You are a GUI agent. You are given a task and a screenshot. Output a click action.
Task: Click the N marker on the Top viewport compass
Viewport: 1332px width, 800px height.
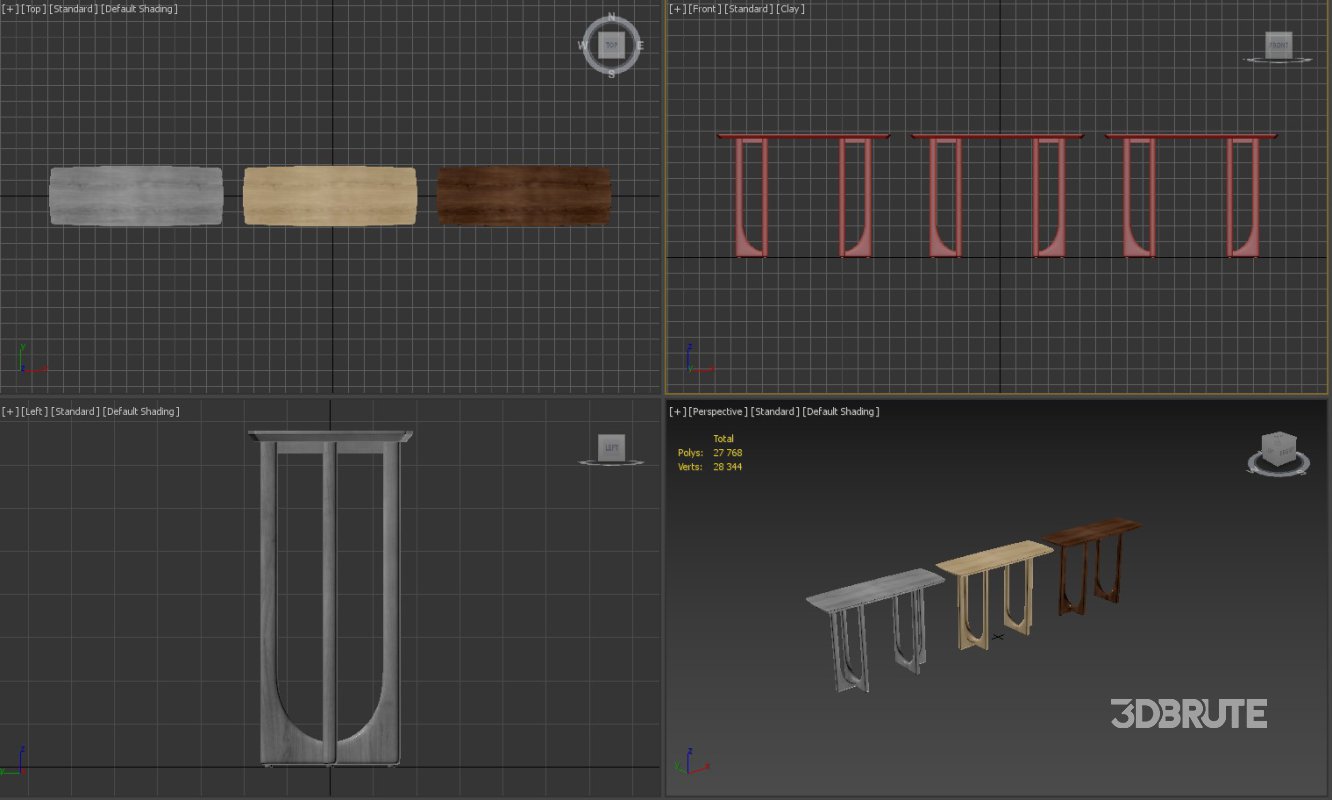tap(610, 17)
